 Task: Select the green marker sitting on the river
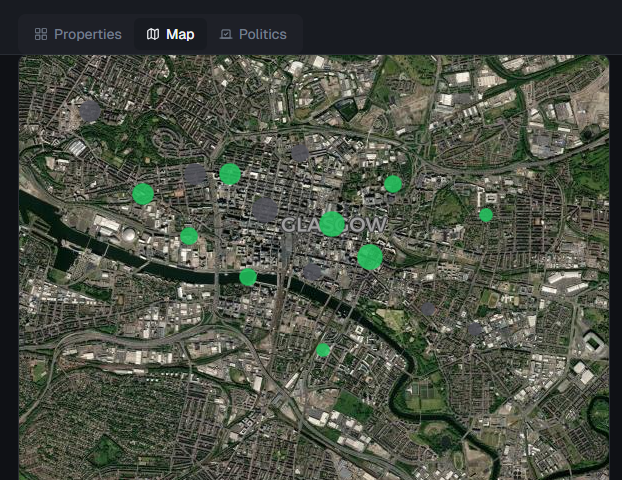tap(248, 277)
